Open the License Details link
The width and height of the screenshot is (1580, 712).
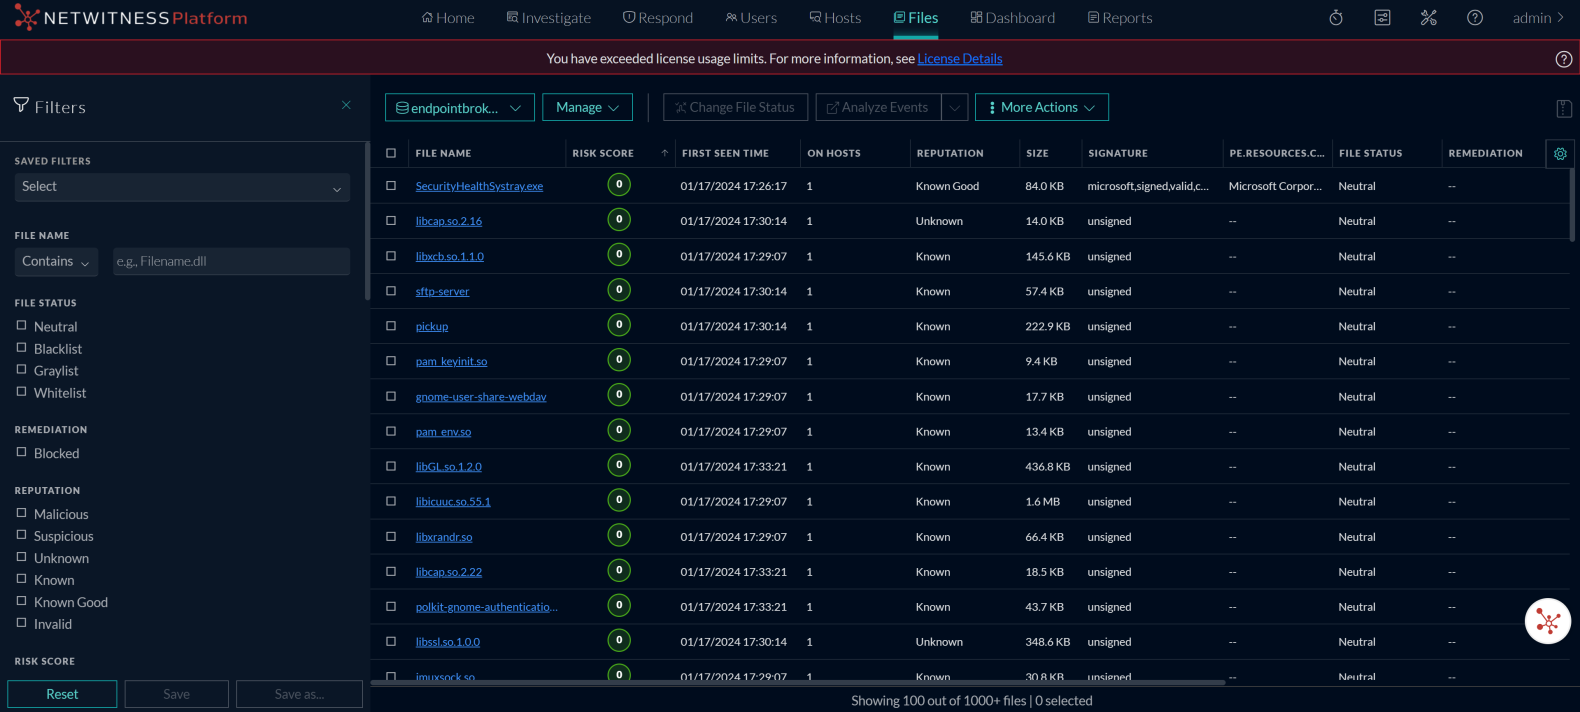click(x=959, y=59)
